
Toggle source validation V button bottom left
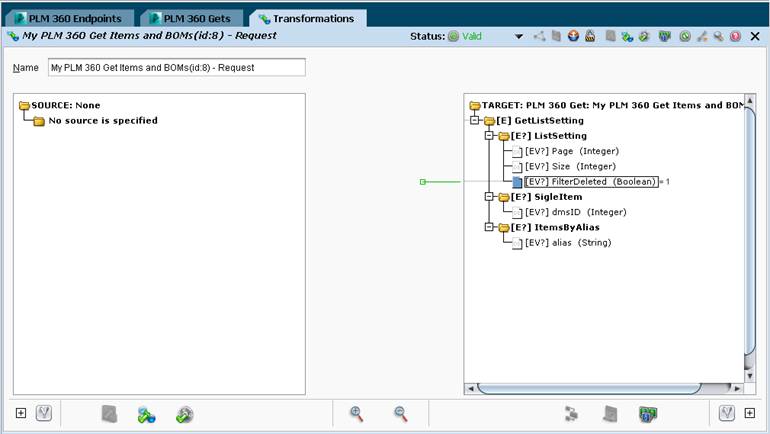pyautogui.click(x=44, y=413)
